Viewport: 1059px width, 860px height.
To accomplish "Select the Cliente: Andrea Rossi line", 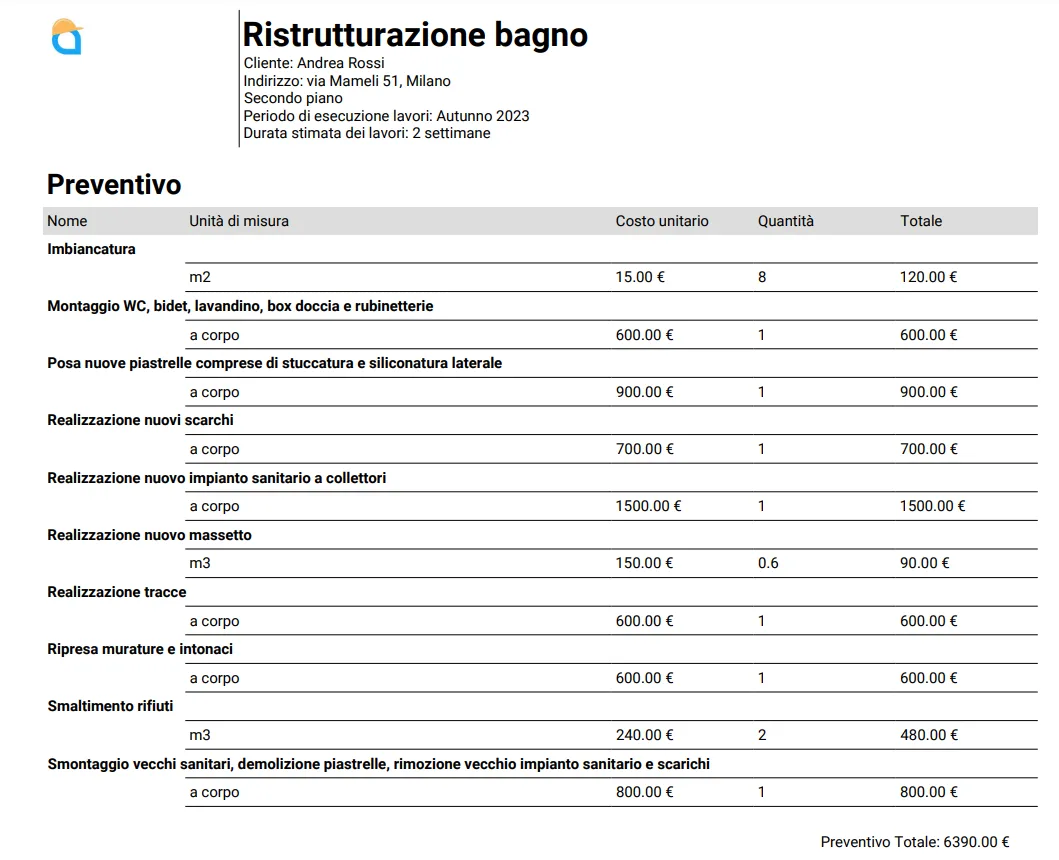I will (314, 63).
